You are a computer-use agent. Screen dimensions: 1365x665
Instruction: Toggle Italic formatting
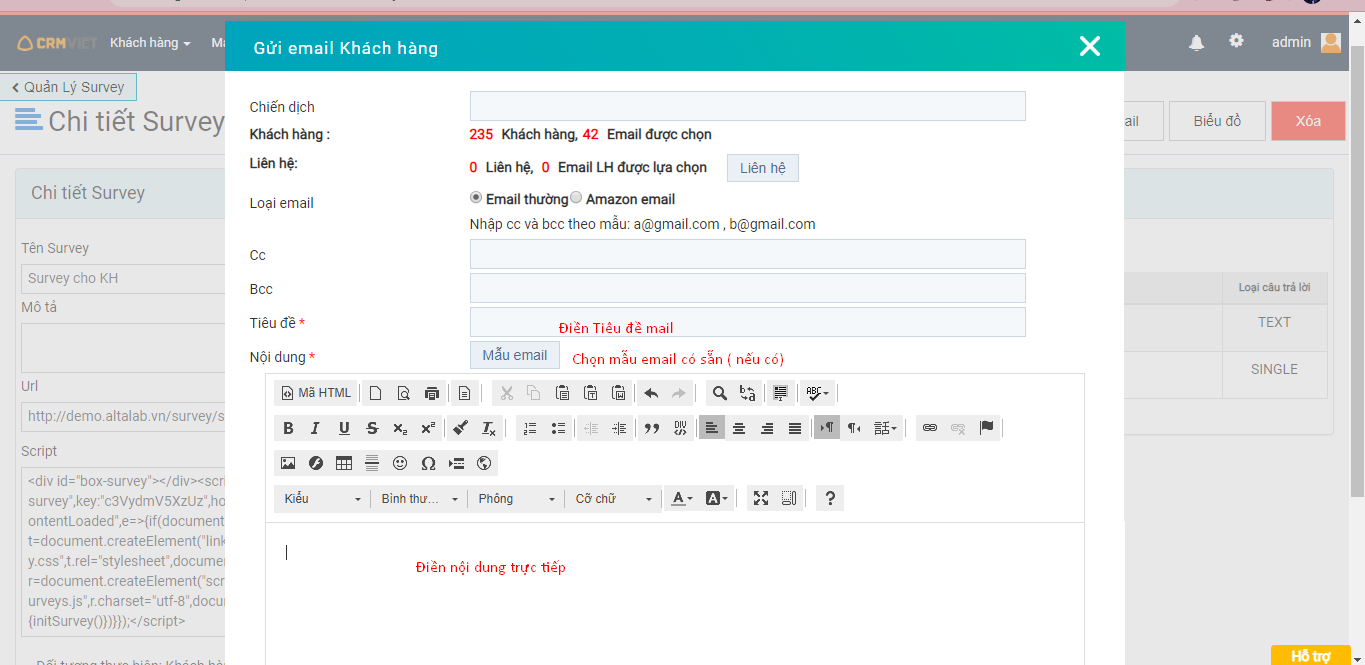(x=316, y=428)
